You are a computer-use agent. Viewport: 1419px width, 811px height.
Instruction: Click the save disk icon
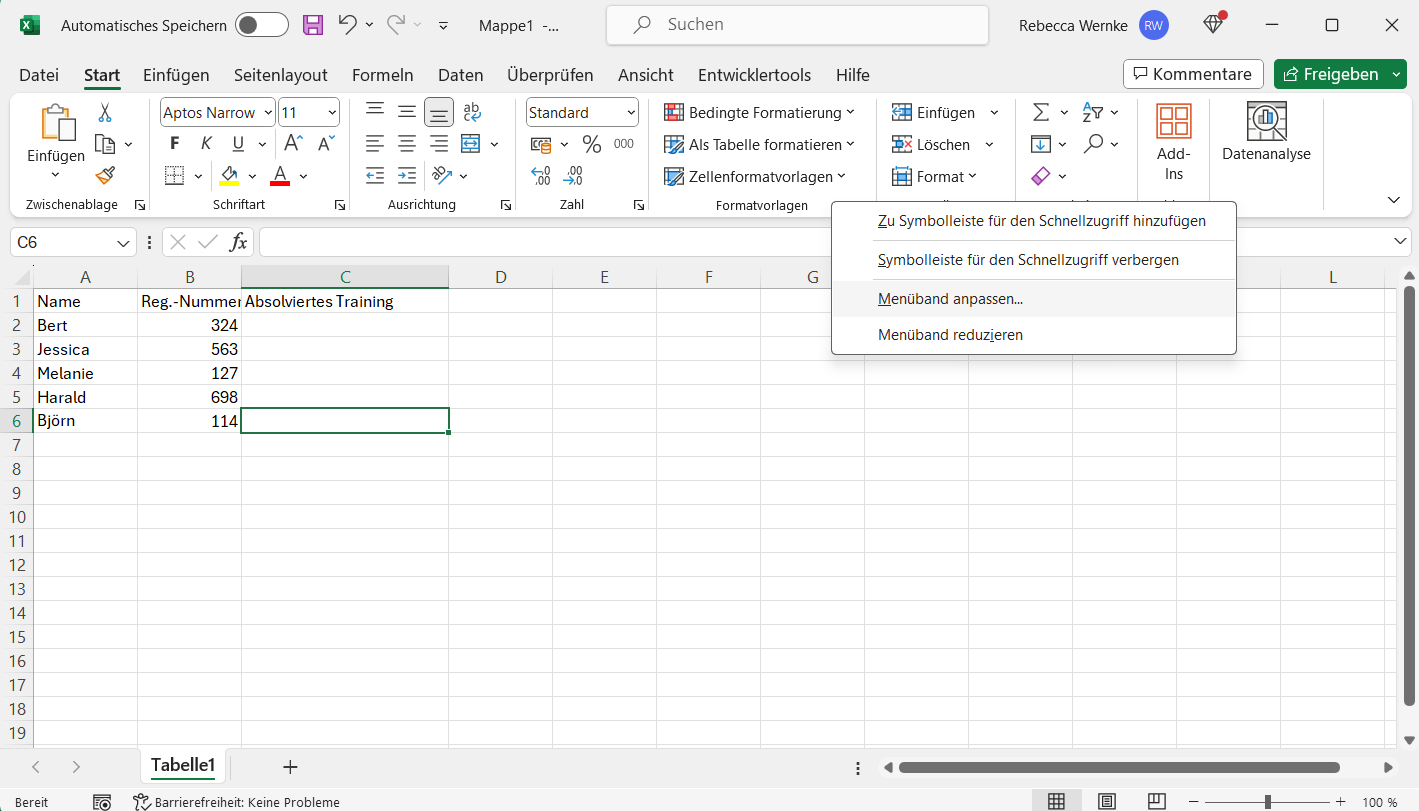313,25
